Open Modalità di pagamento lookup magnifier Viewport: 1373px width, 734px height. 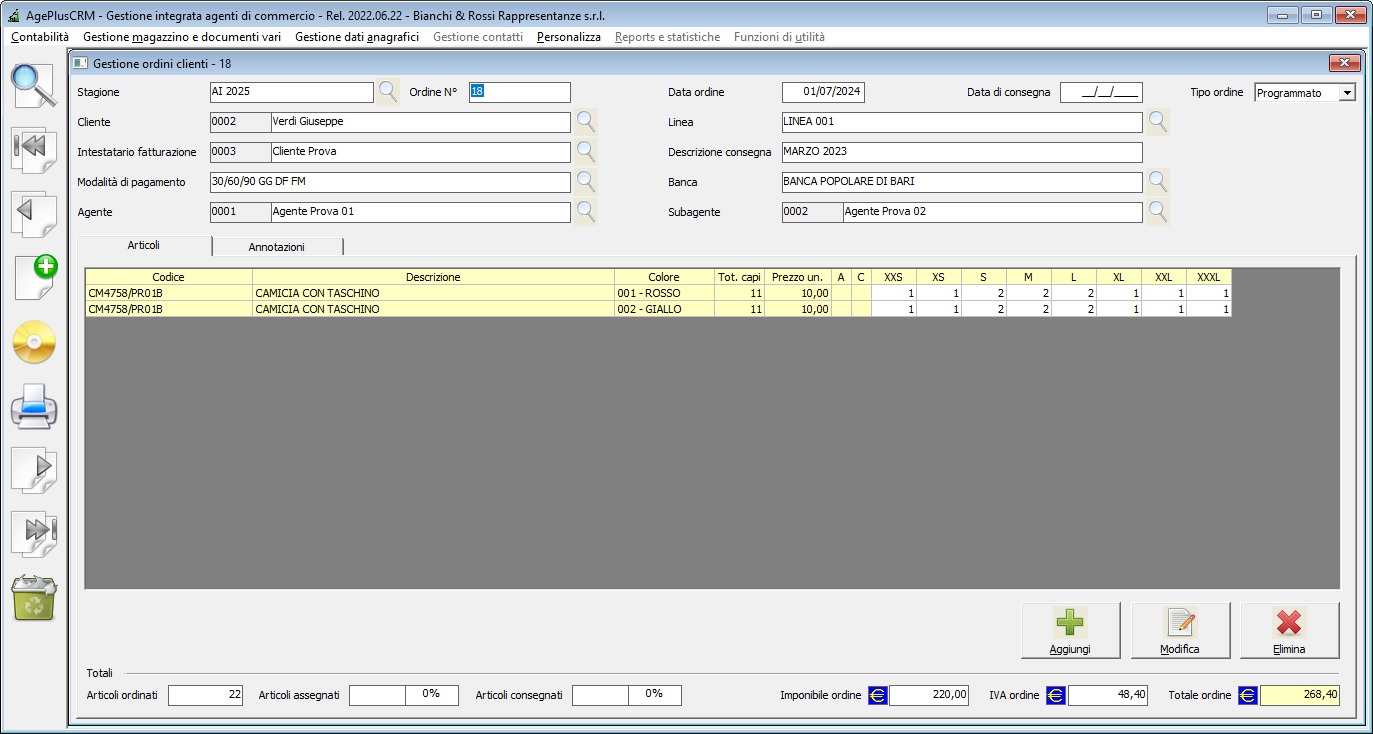pos(586,182)
